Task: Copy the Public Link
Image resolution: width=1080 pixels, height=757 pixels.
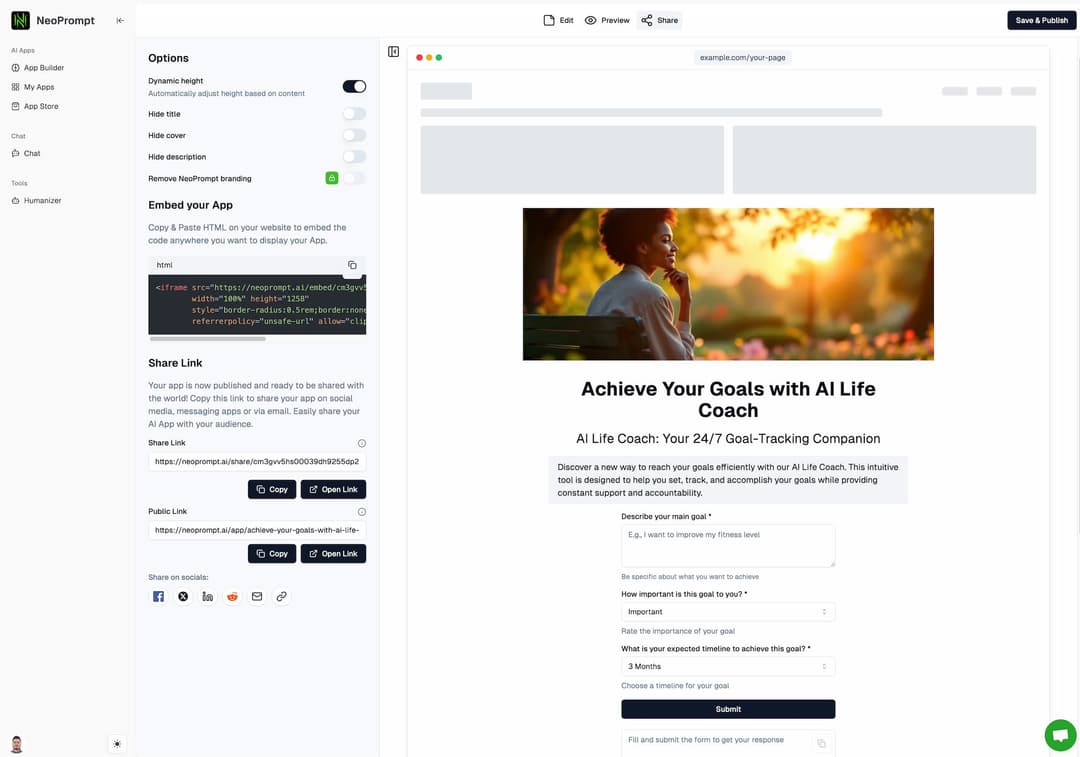Action: [272, 554]
